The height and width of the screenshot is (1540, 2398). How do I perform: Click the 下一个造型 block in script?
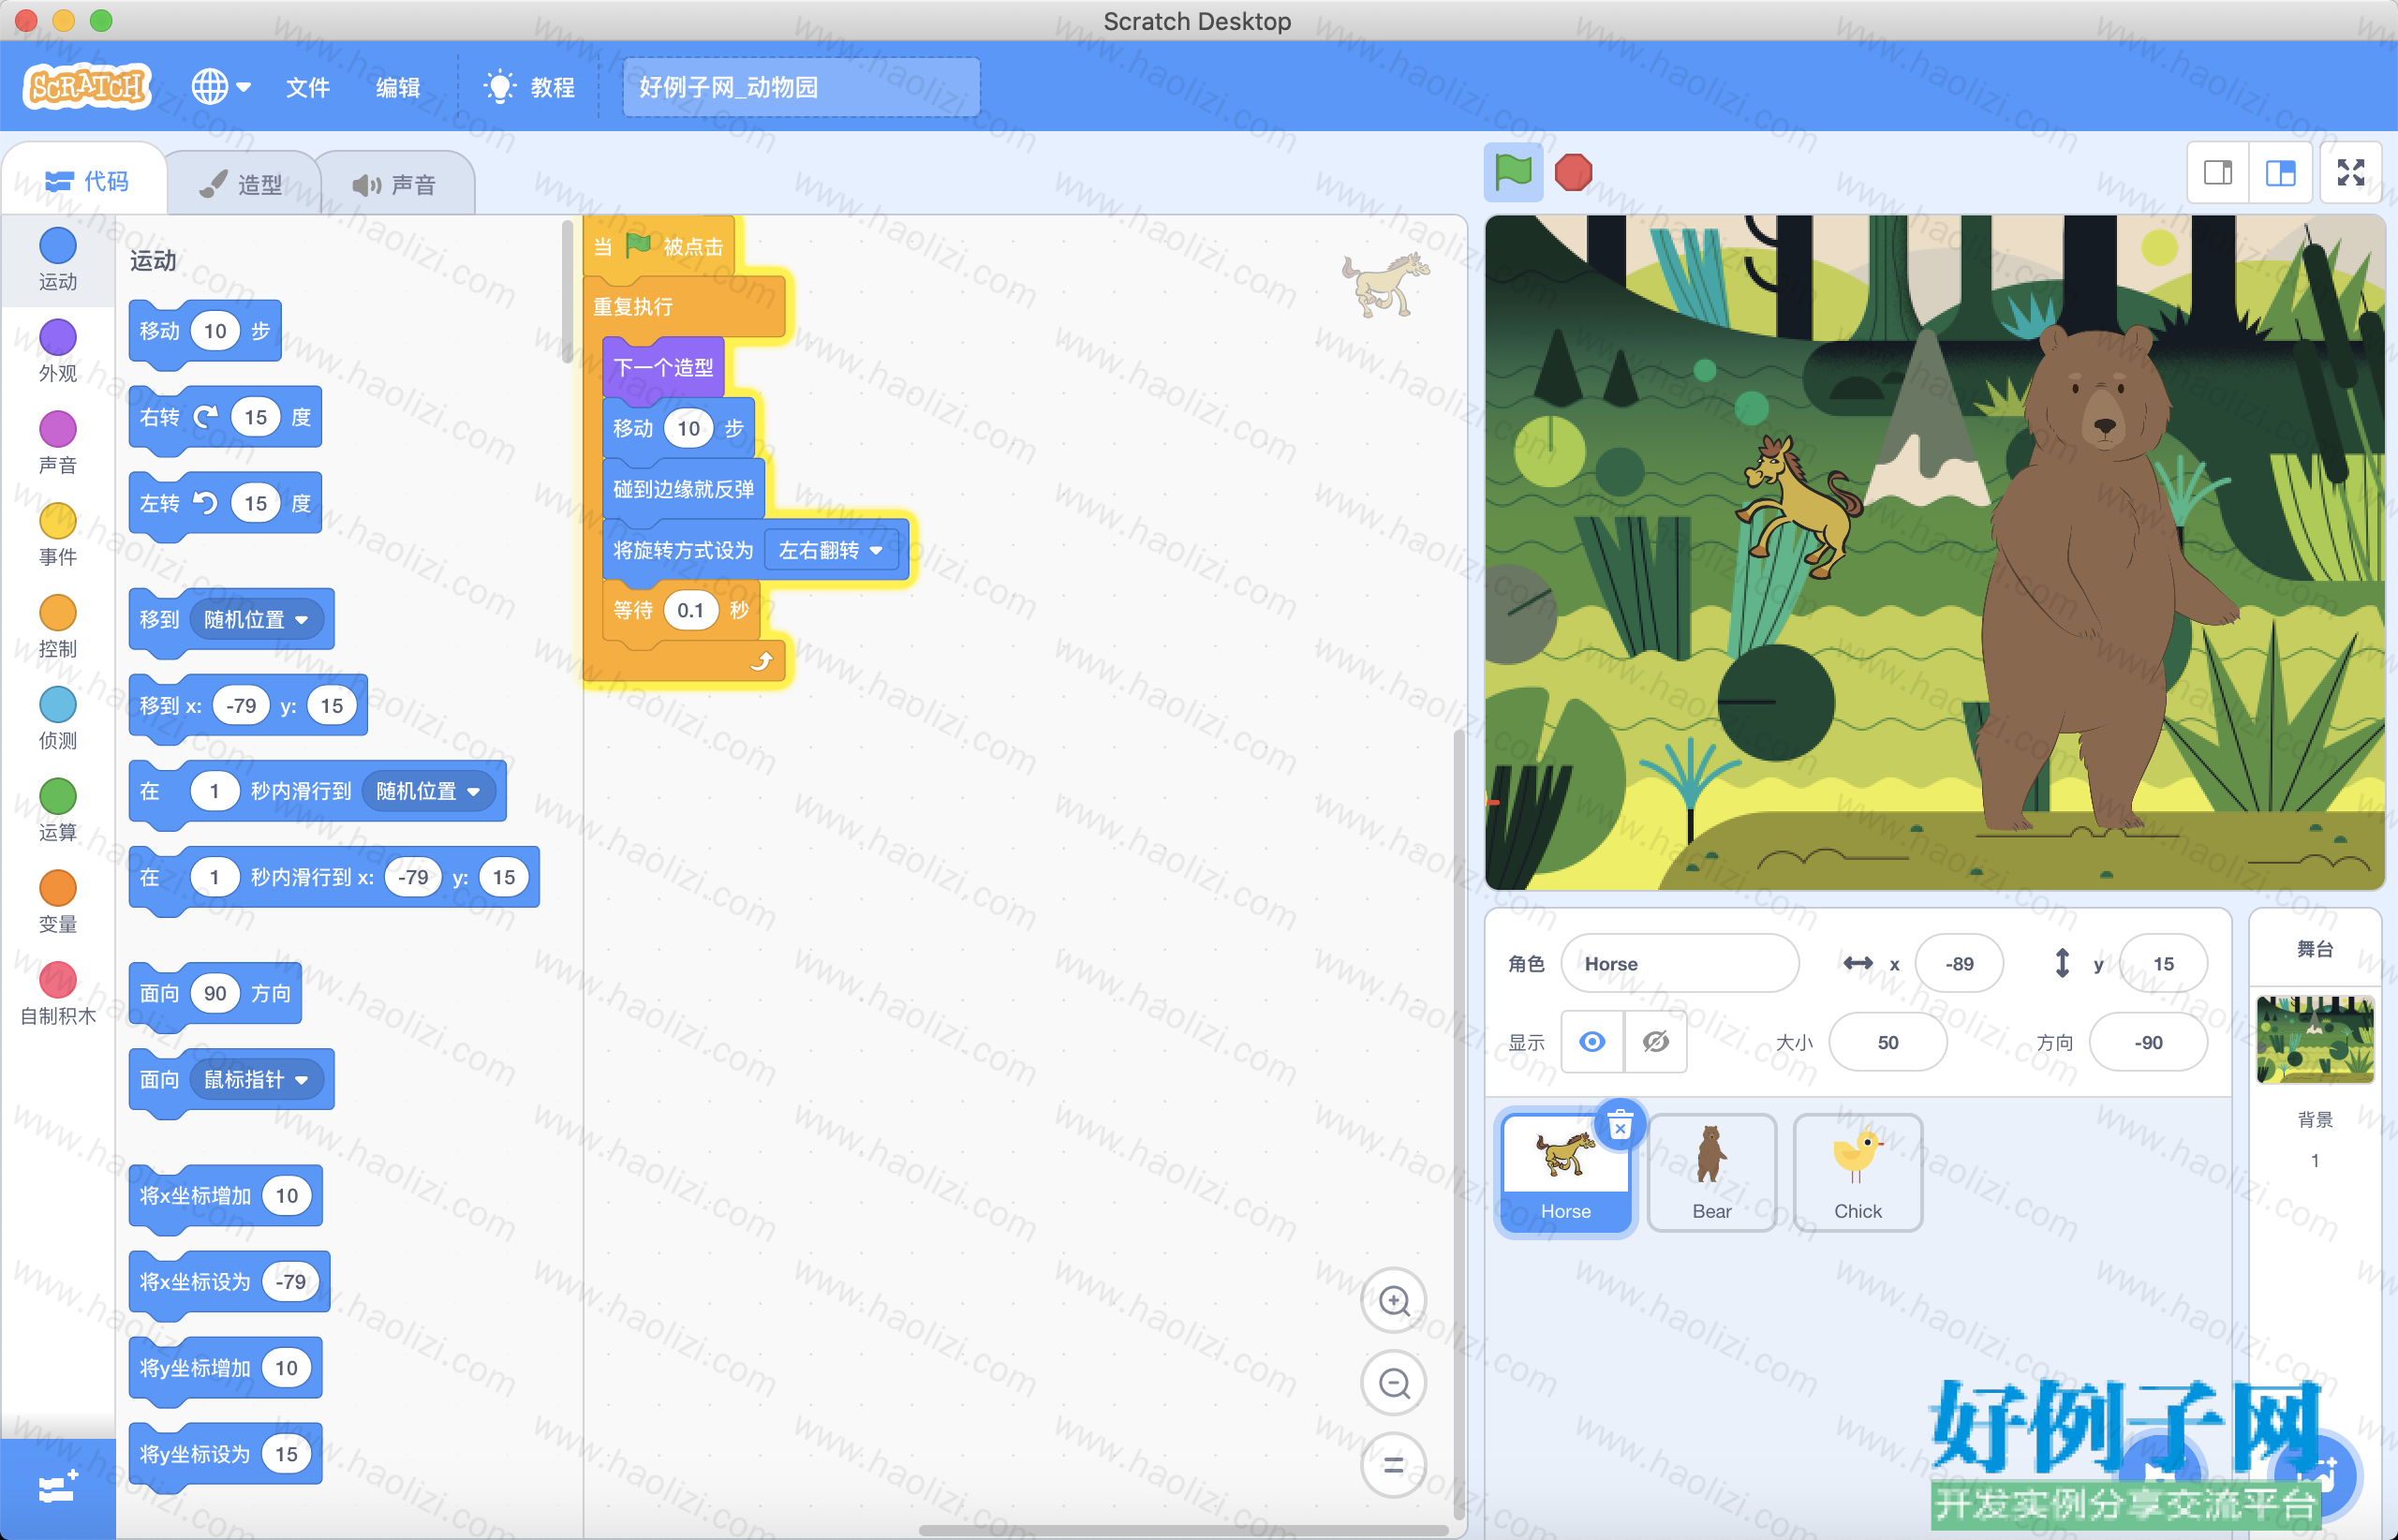(663, 367)
